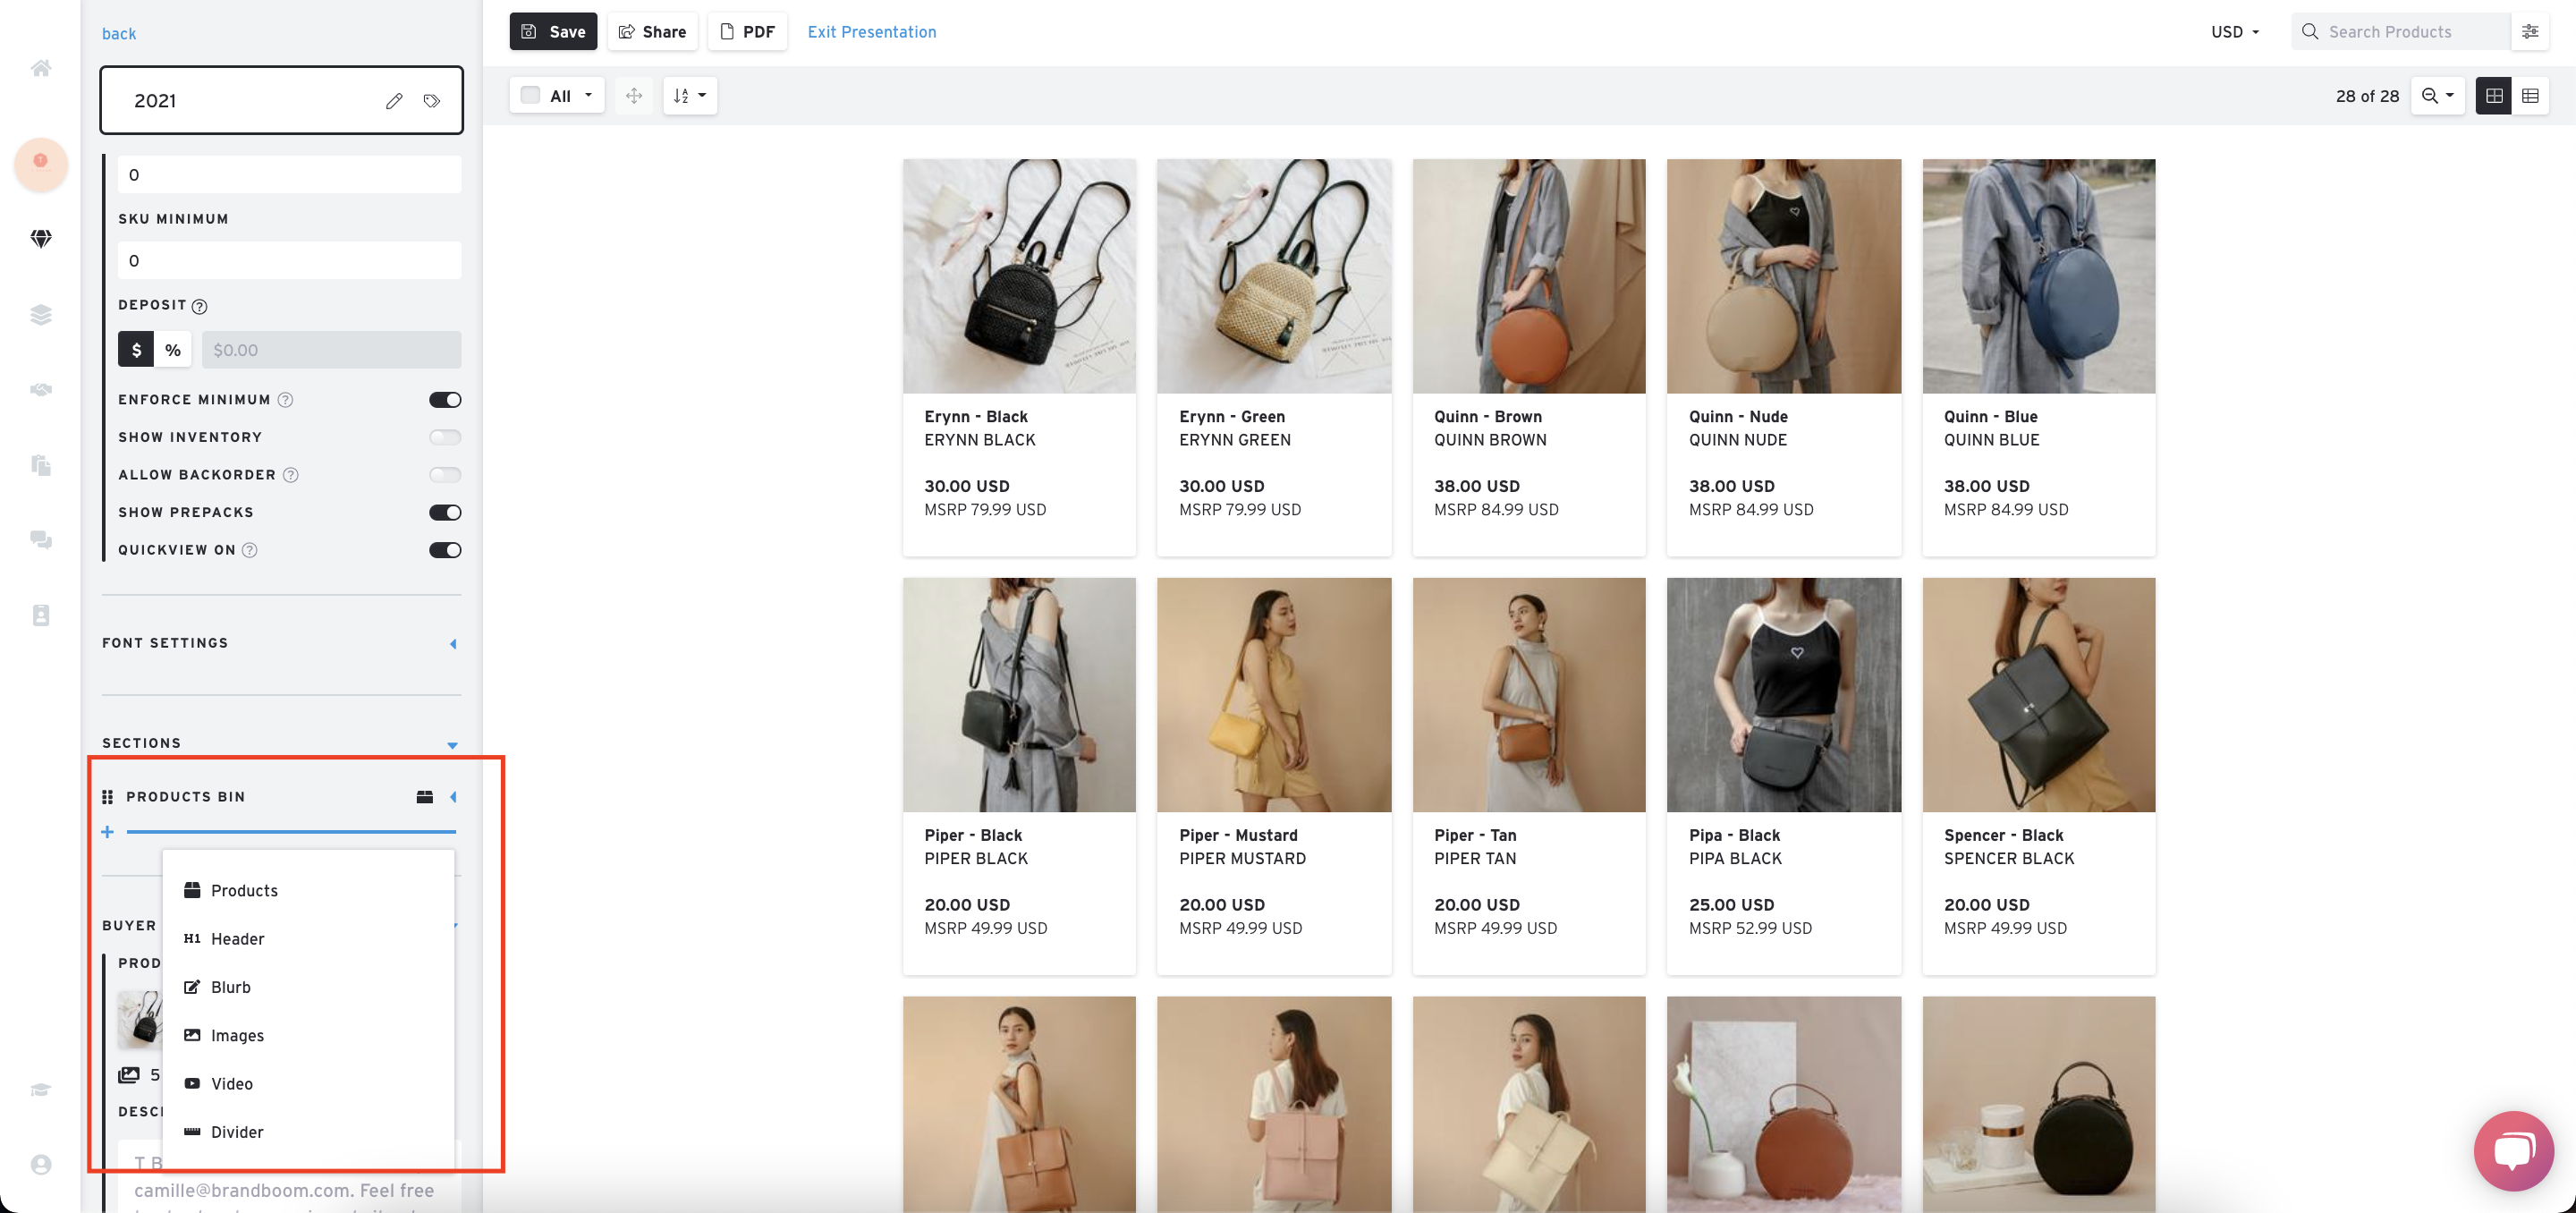Viewport: 2576px width, 1213px height.
Task: Open the graduation cap sidebar icon
Action: (x=41, y=1089)
